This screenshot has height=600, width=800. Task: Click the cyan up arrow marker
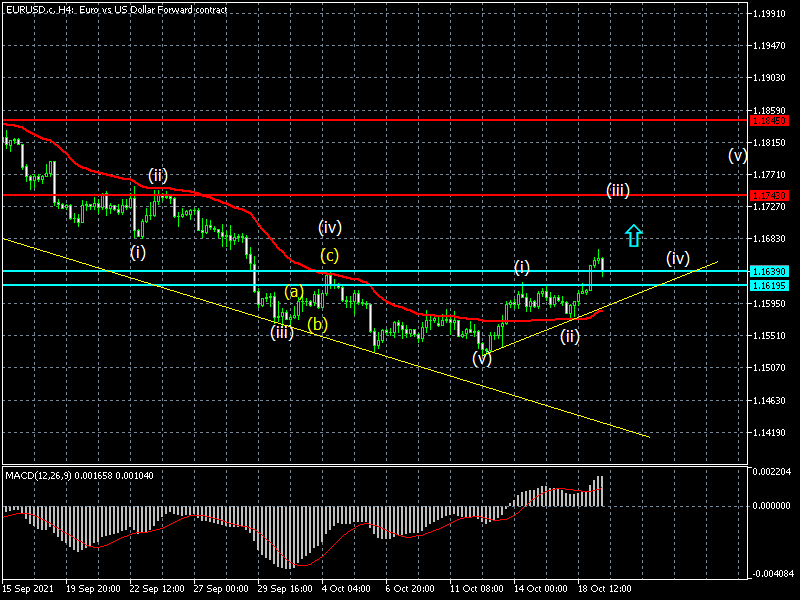[x=633, y=236]
